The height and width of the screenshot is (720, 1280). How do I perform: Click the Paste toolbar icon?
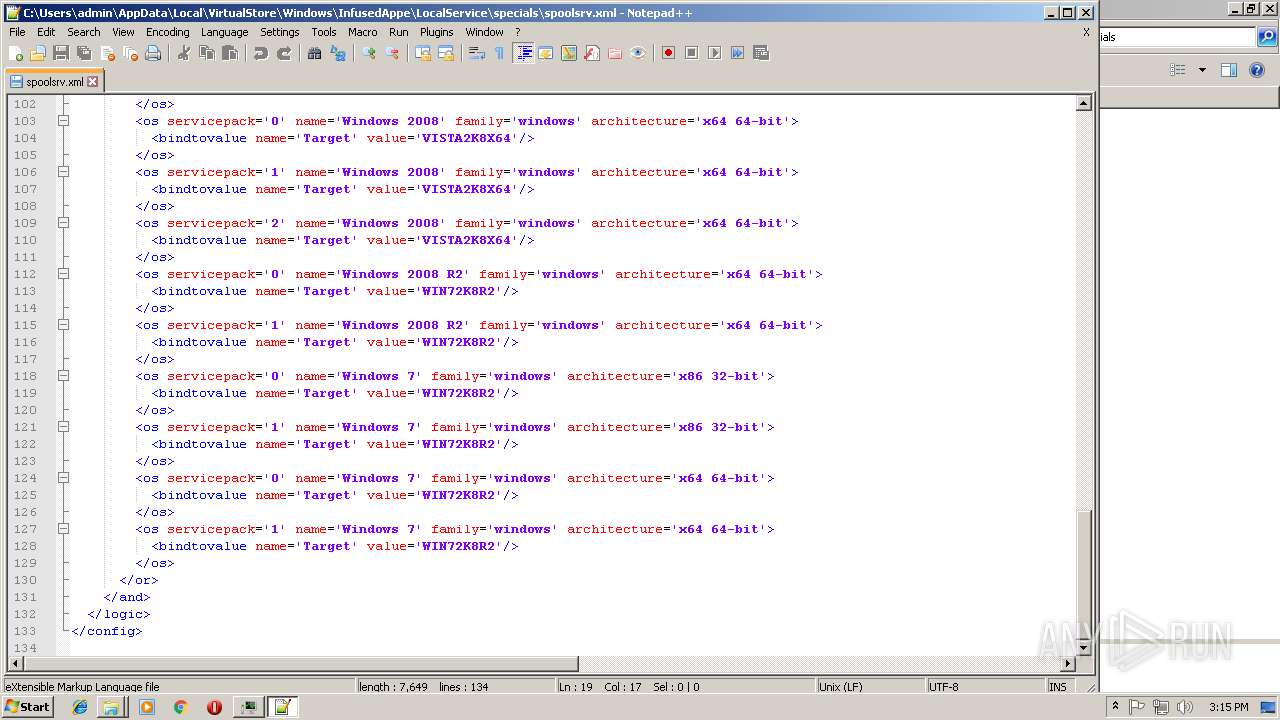coord(230,53)
